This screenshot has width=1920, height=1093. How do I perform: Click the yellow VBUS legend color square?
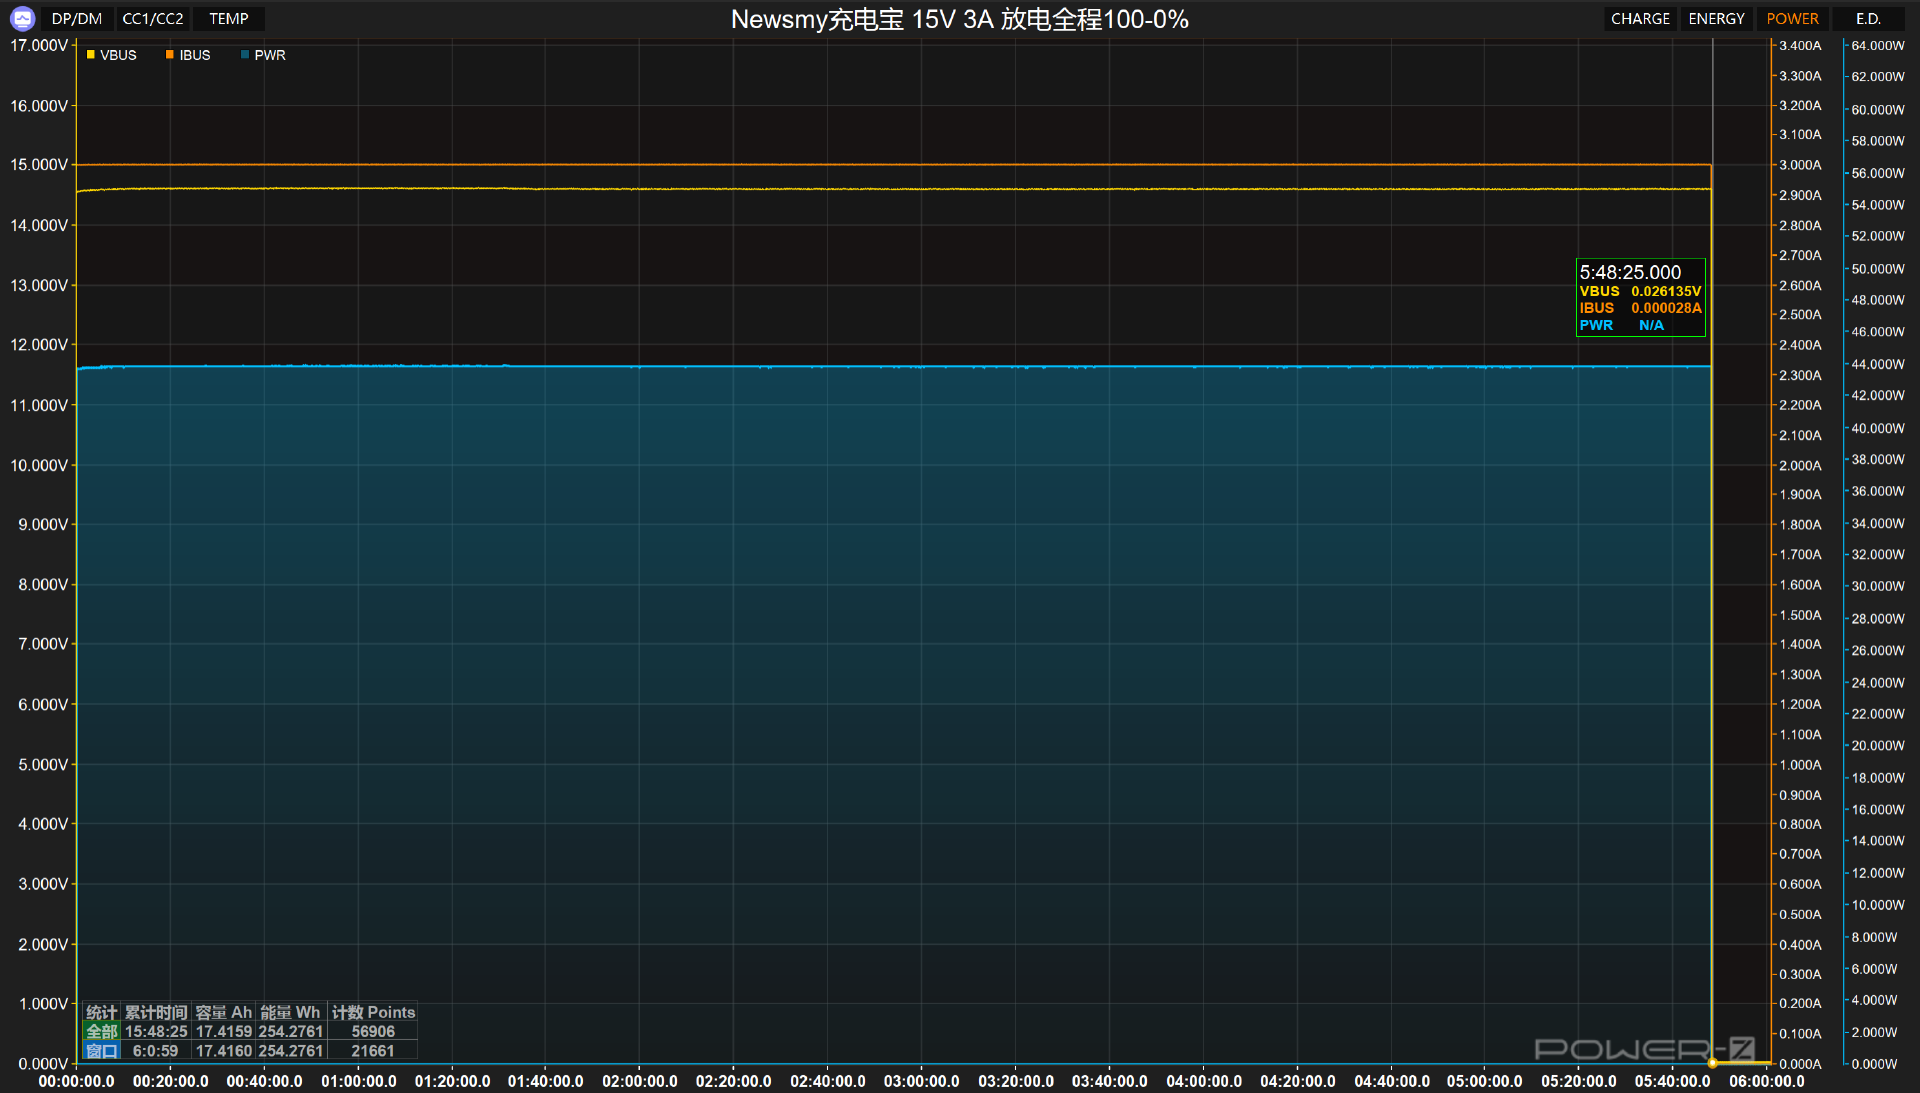(90, 55)
